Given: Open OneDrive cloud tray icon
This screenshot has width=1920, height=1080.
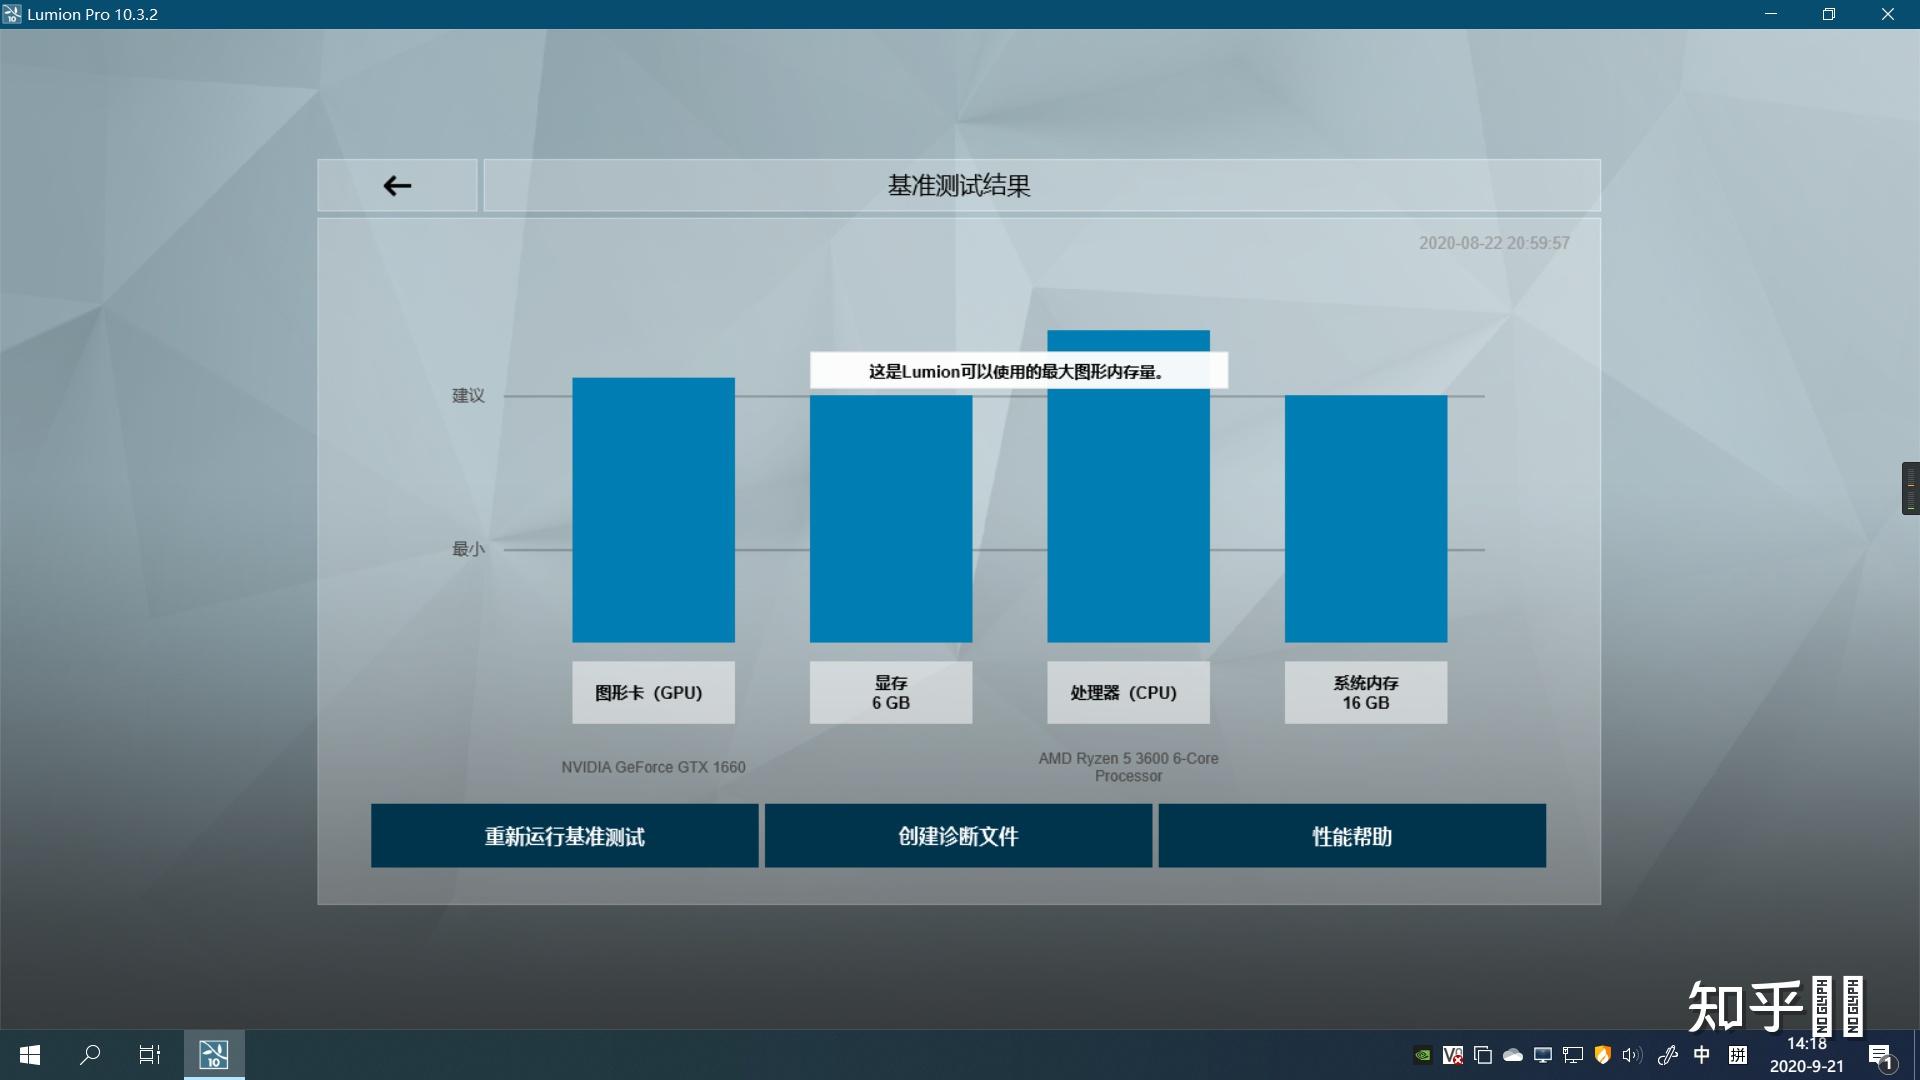Looking at the screenshot, I should pos(1512,1055).
